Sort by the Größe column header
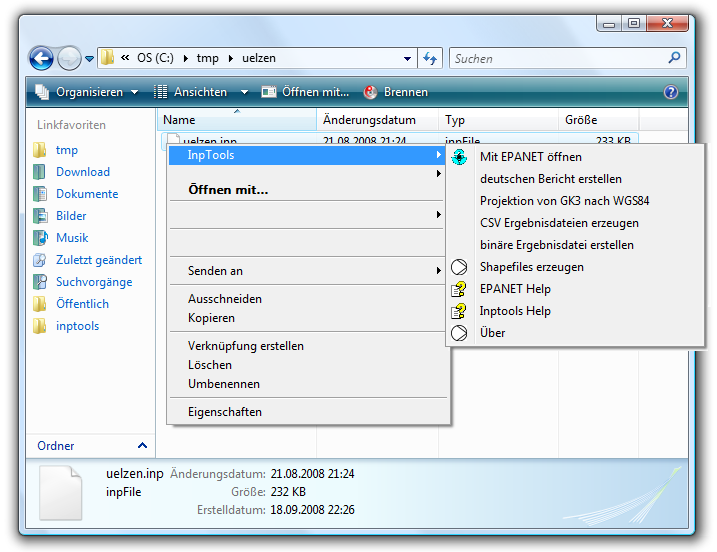The height and width of the screenshot is (552, 717). click(599, 120)
